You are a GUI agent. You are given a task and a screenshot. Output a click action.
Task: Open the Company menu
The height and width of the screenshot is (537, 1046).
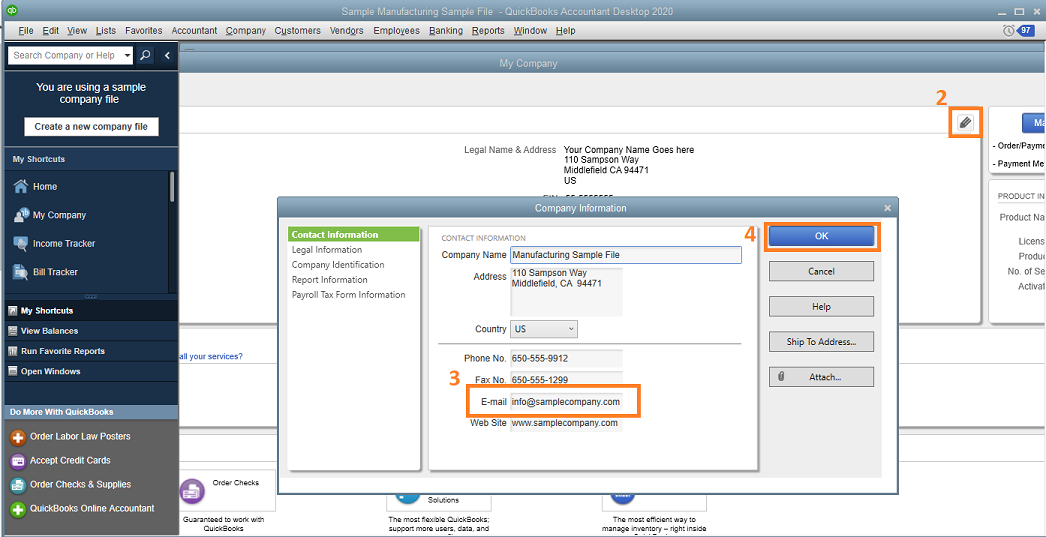[x=245, y=31]
